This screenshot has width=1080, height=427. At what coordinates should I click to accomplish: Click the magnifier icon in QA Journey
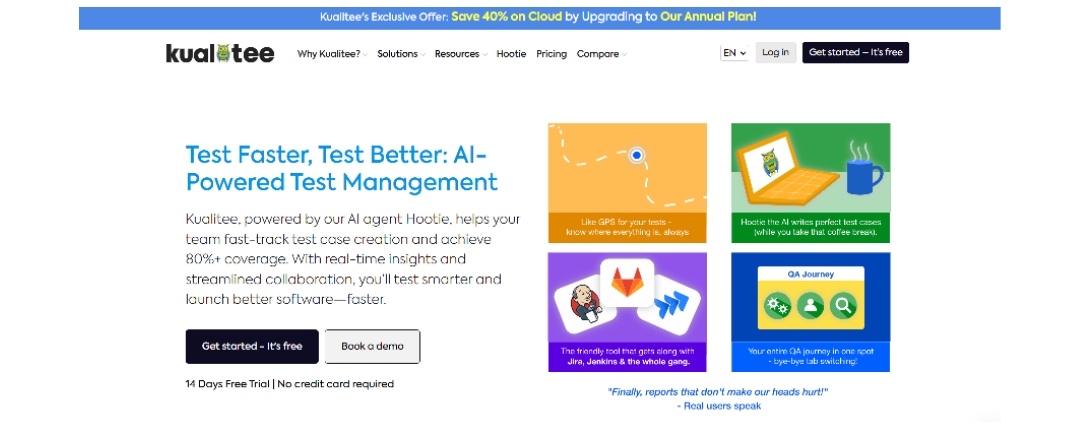click(844, 307)
